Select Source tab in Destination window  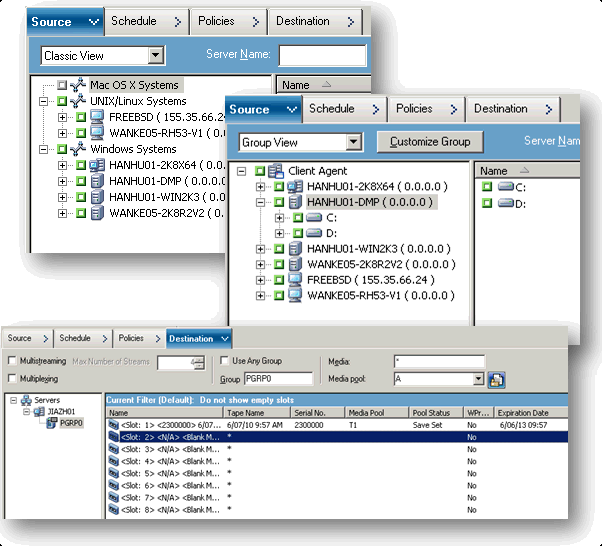click(x=28, y=338)
